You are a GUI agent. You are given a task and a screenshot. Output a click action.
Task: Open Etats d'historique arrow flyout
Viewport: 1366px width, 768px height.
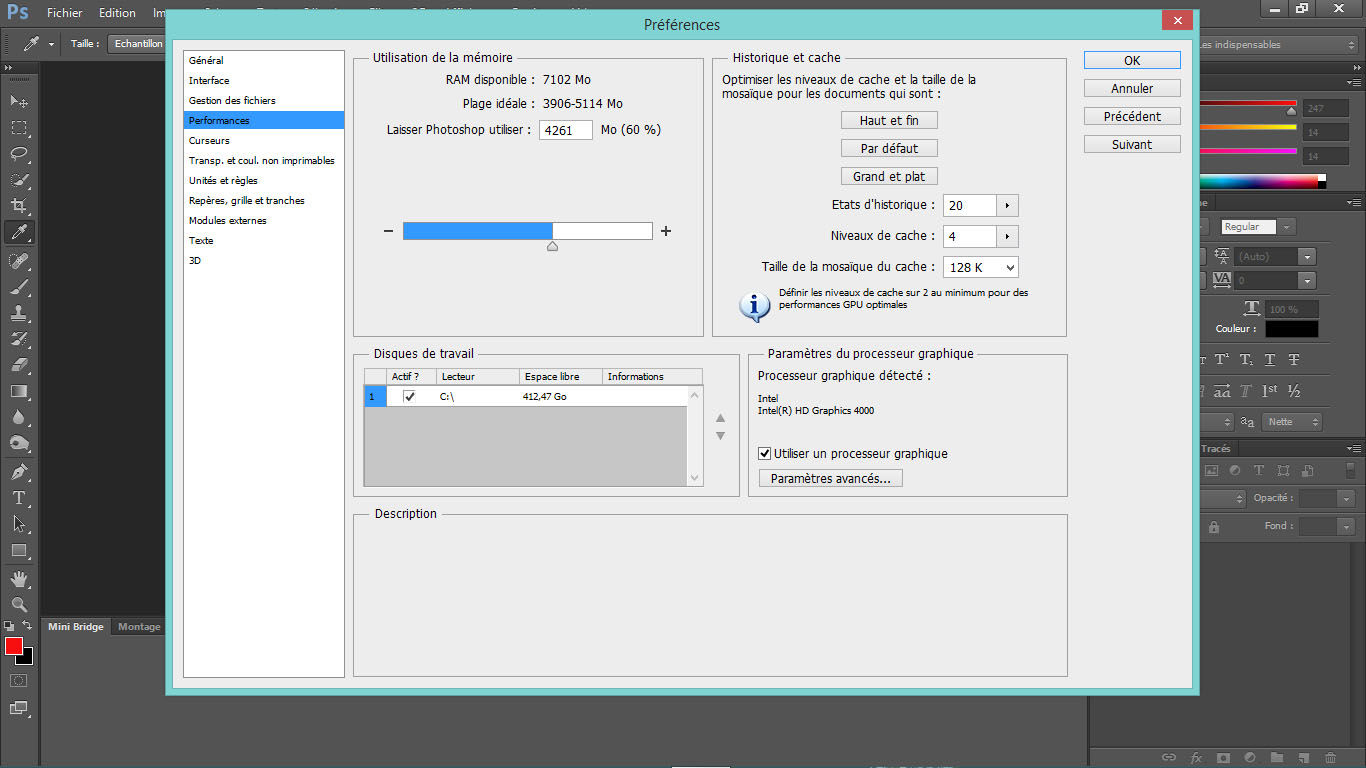click(x=1007, y=205)
